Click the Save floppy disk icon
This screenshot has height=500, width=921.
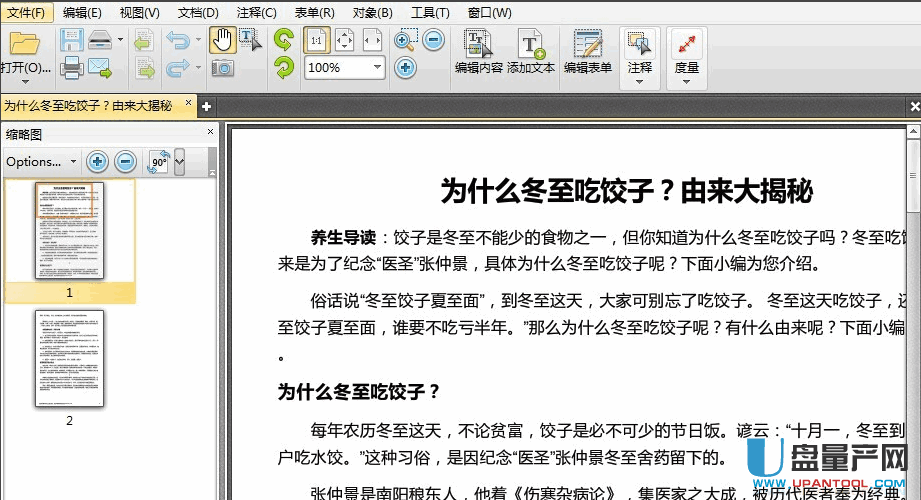[72, 41]
